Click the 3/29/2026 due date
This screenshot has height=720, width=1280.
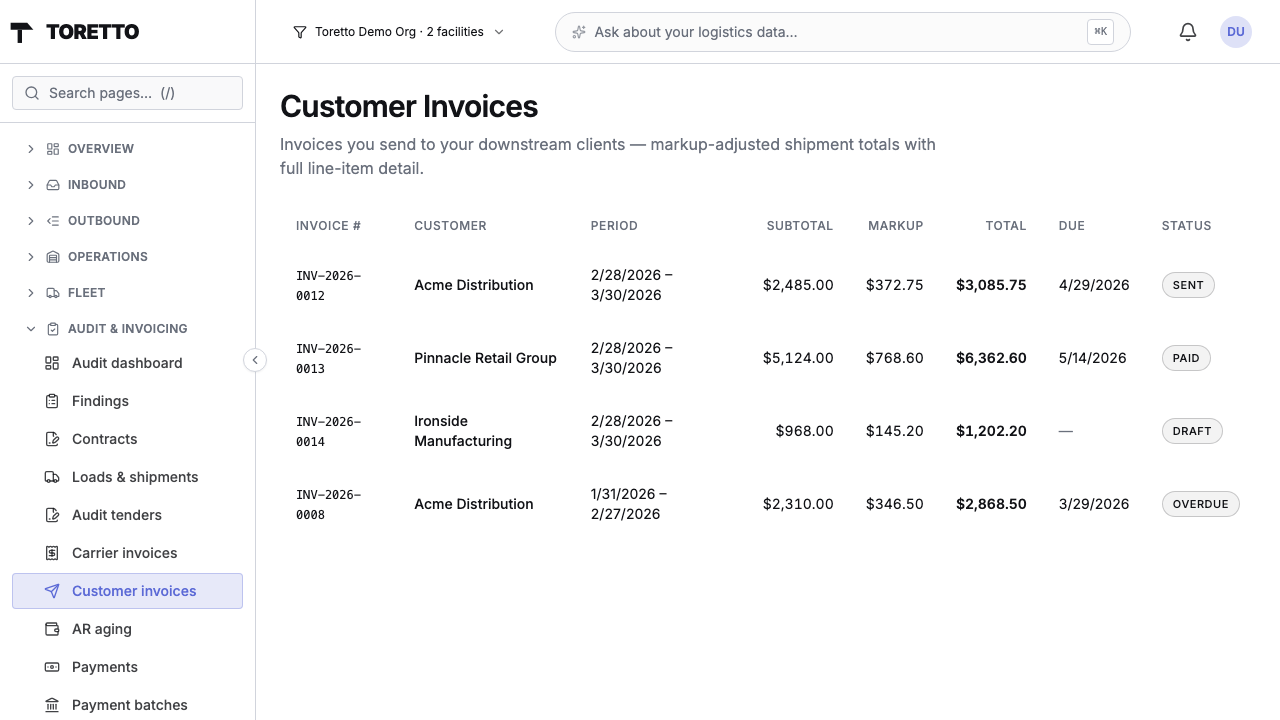pos(1094,504)
